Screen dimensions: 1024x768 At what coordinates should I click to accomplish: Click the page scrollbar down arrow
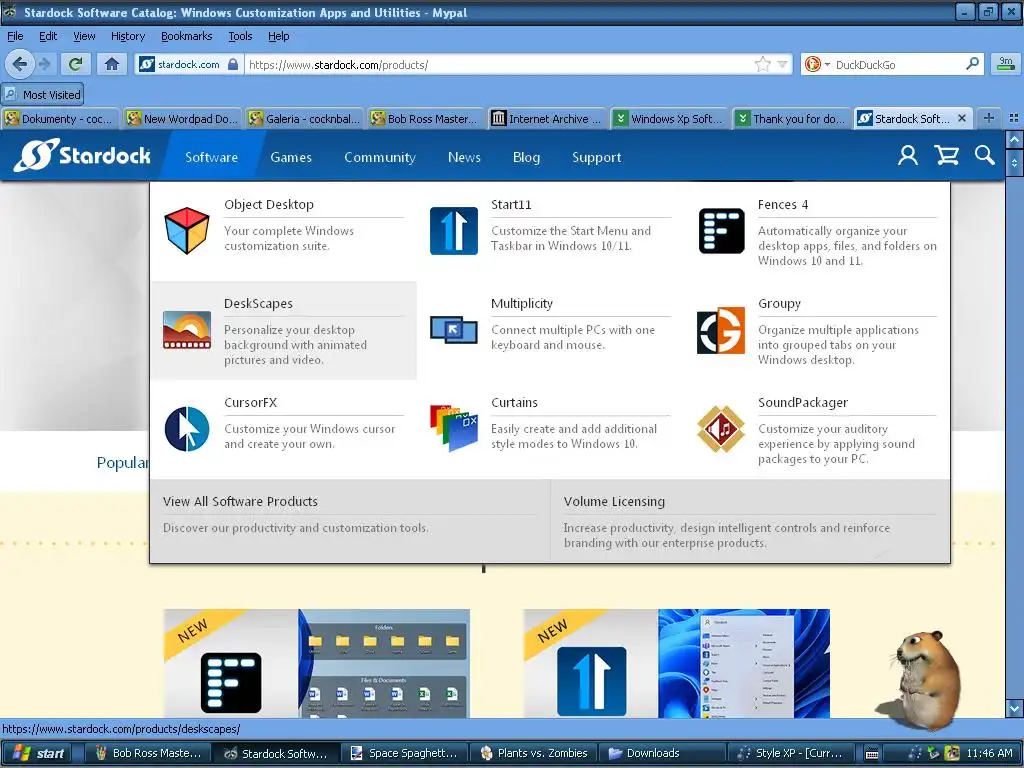coord(1014,708)
